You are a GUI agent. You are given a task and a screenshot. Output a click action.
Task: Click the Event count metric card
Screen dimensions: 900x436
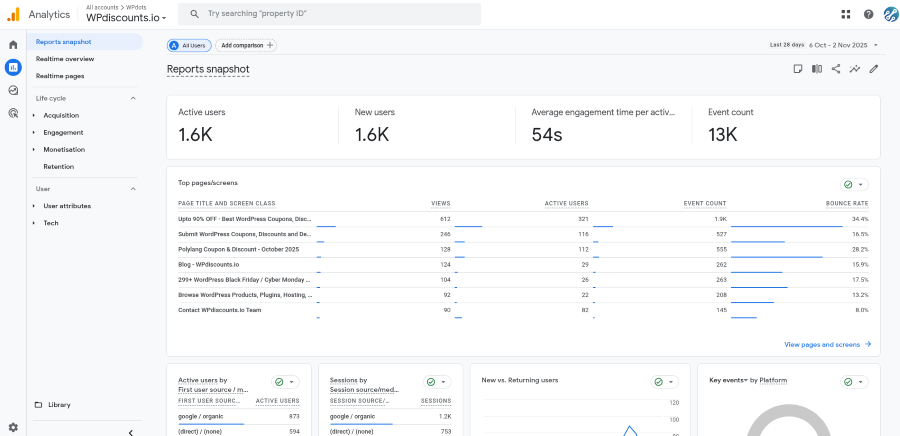(x=785, y=127)
